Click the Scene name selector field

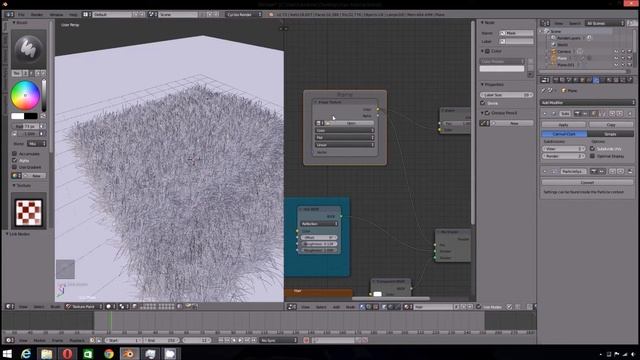(x=178, y=14)
